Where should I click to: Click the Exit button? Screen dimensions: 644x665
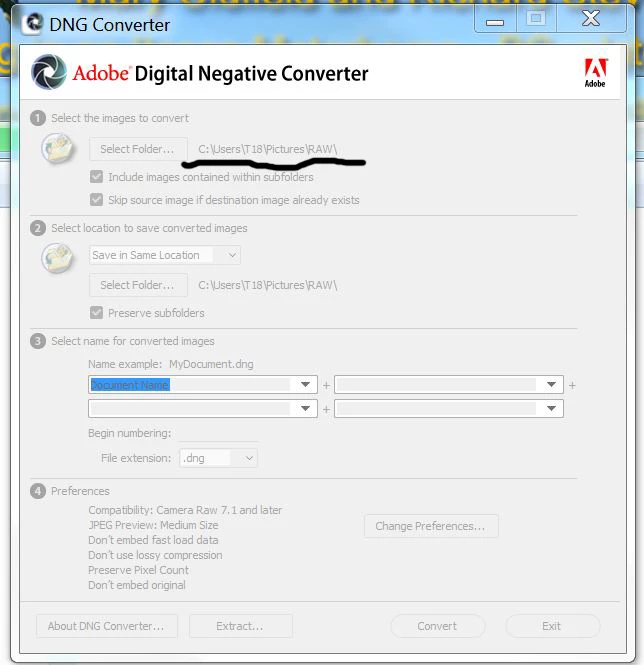coord(552,626)
